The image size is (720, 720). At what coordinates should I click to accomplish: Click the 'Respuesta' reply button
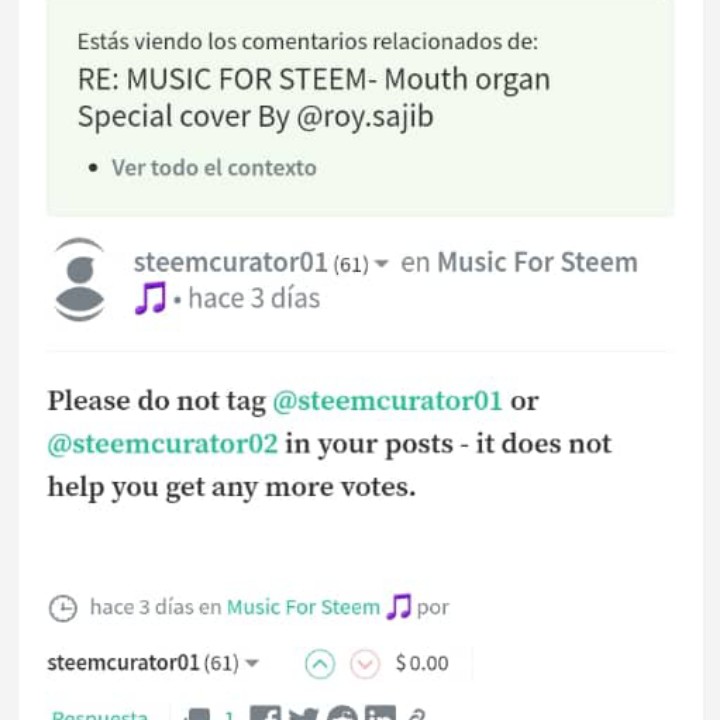[x=100, y=714]
